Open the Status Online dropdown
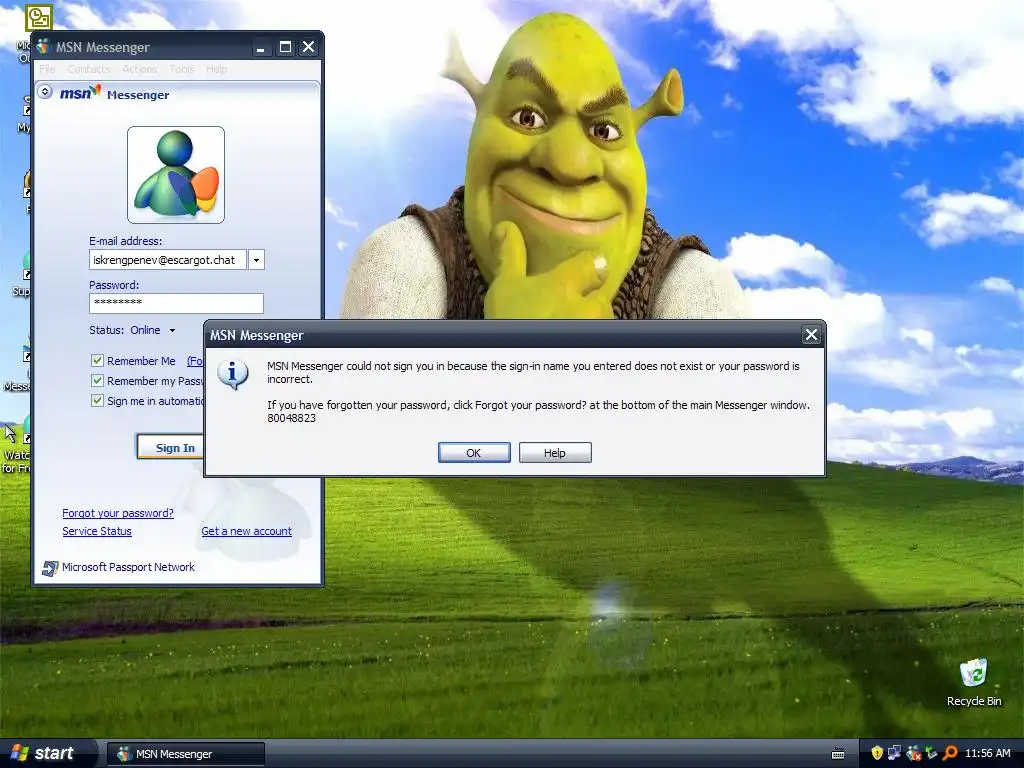The height and width of the screenshot is (768, 1024). coord(172,330)
